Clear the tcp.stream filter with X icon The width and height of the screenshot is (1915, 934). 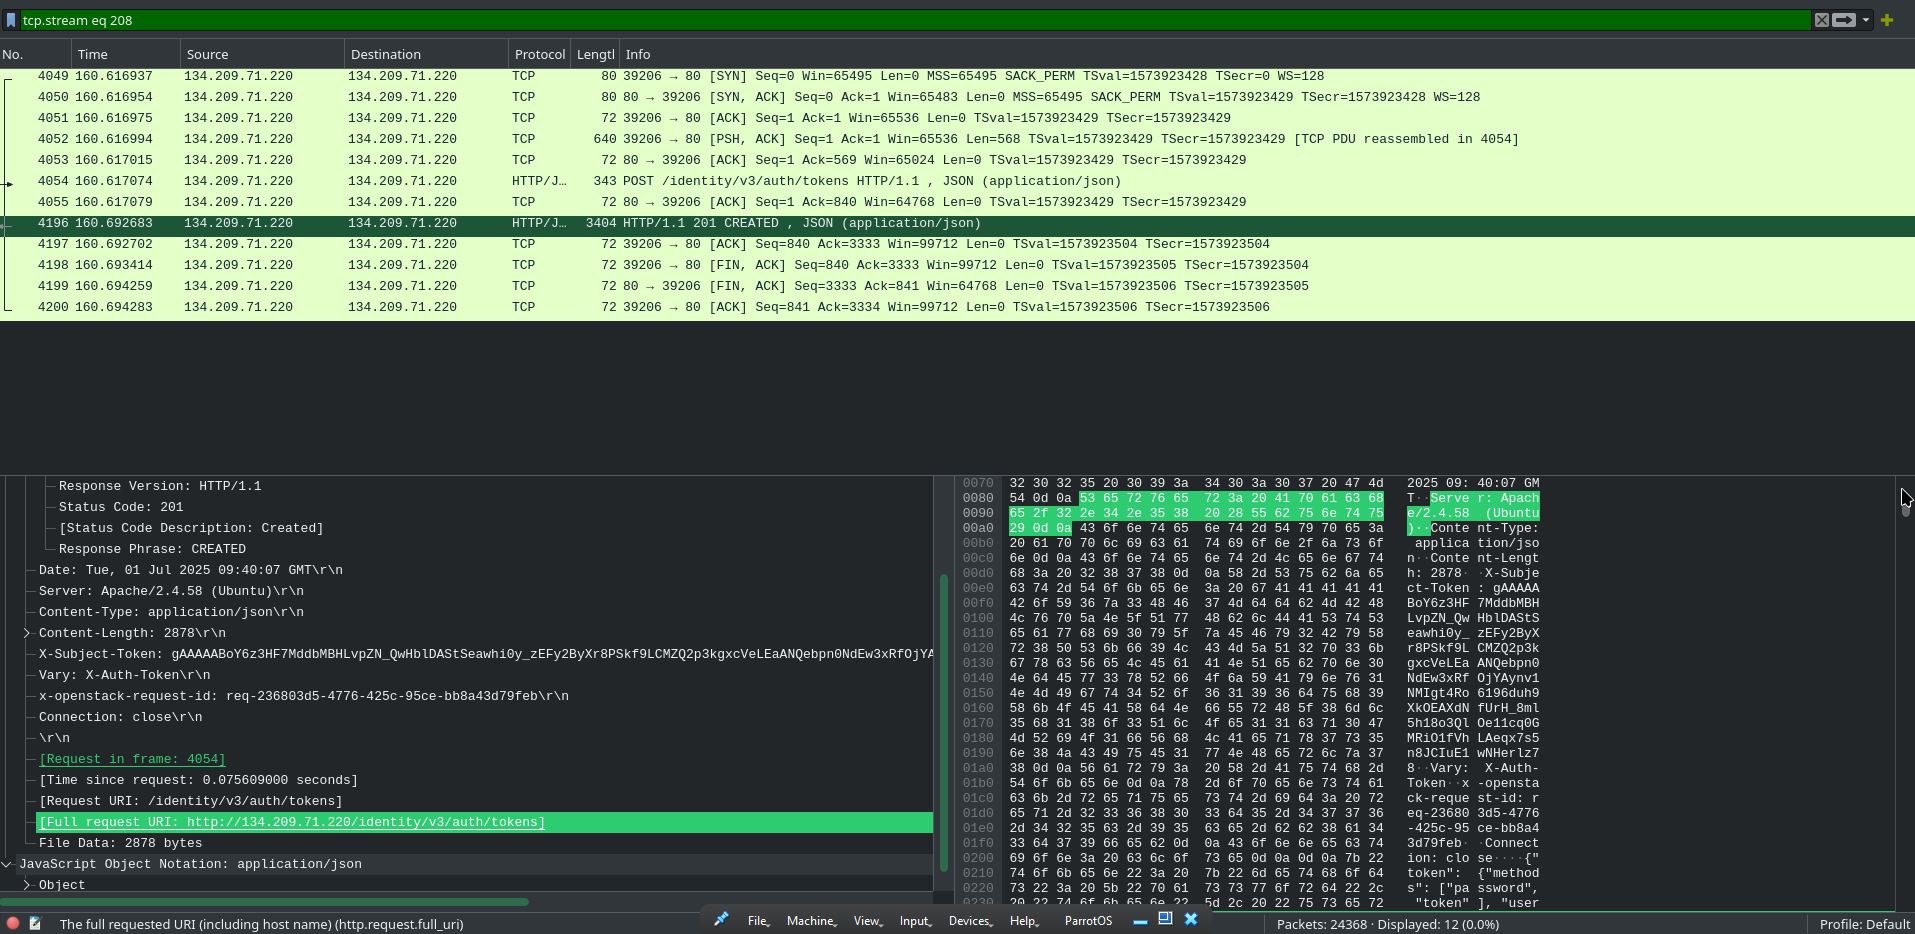coord(1822,20)
